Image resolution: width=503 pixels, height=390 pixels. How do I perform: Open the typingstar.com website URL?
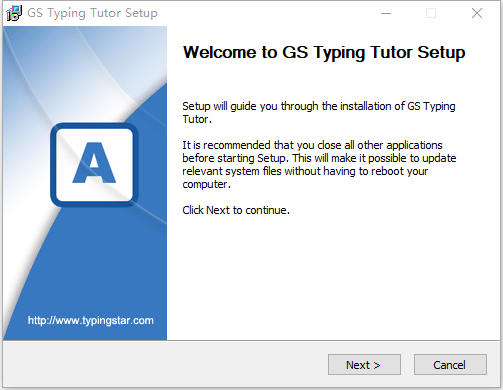(x=91, y=320)
